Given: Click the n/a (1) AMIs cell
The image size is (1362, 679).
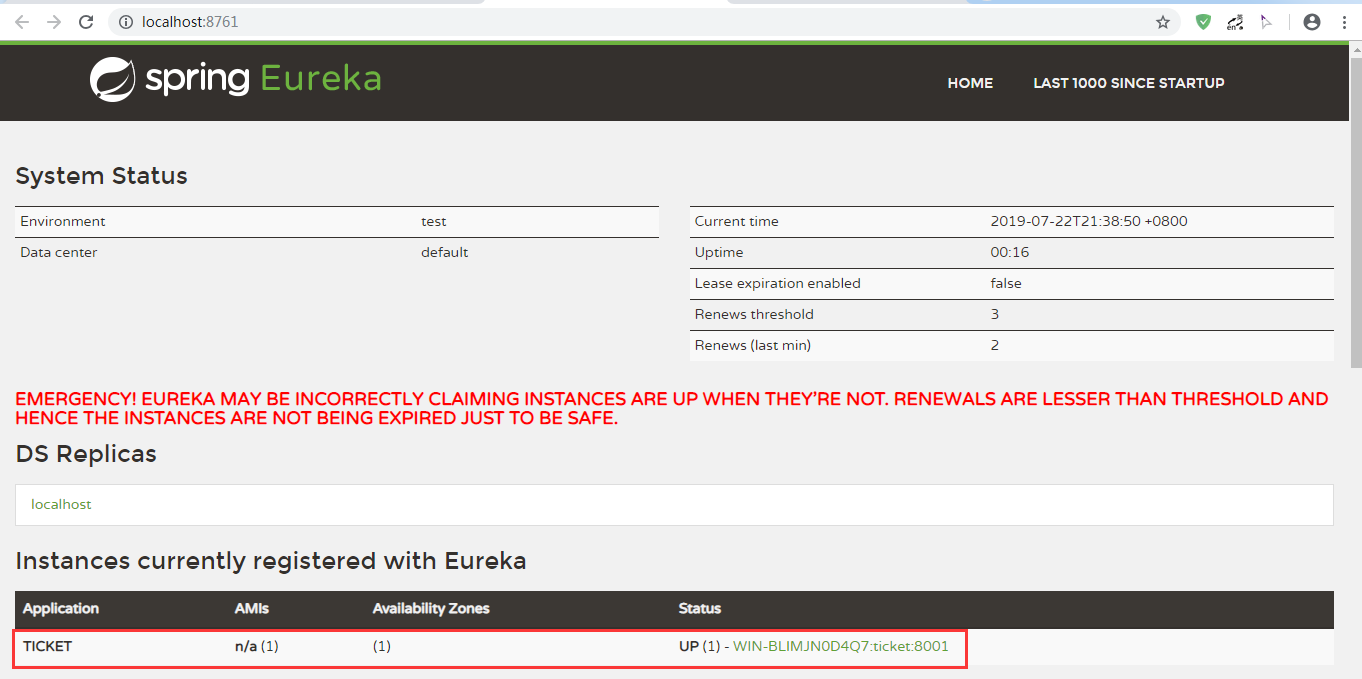Looking at the screenshot, I should click(x=257, y=646).
